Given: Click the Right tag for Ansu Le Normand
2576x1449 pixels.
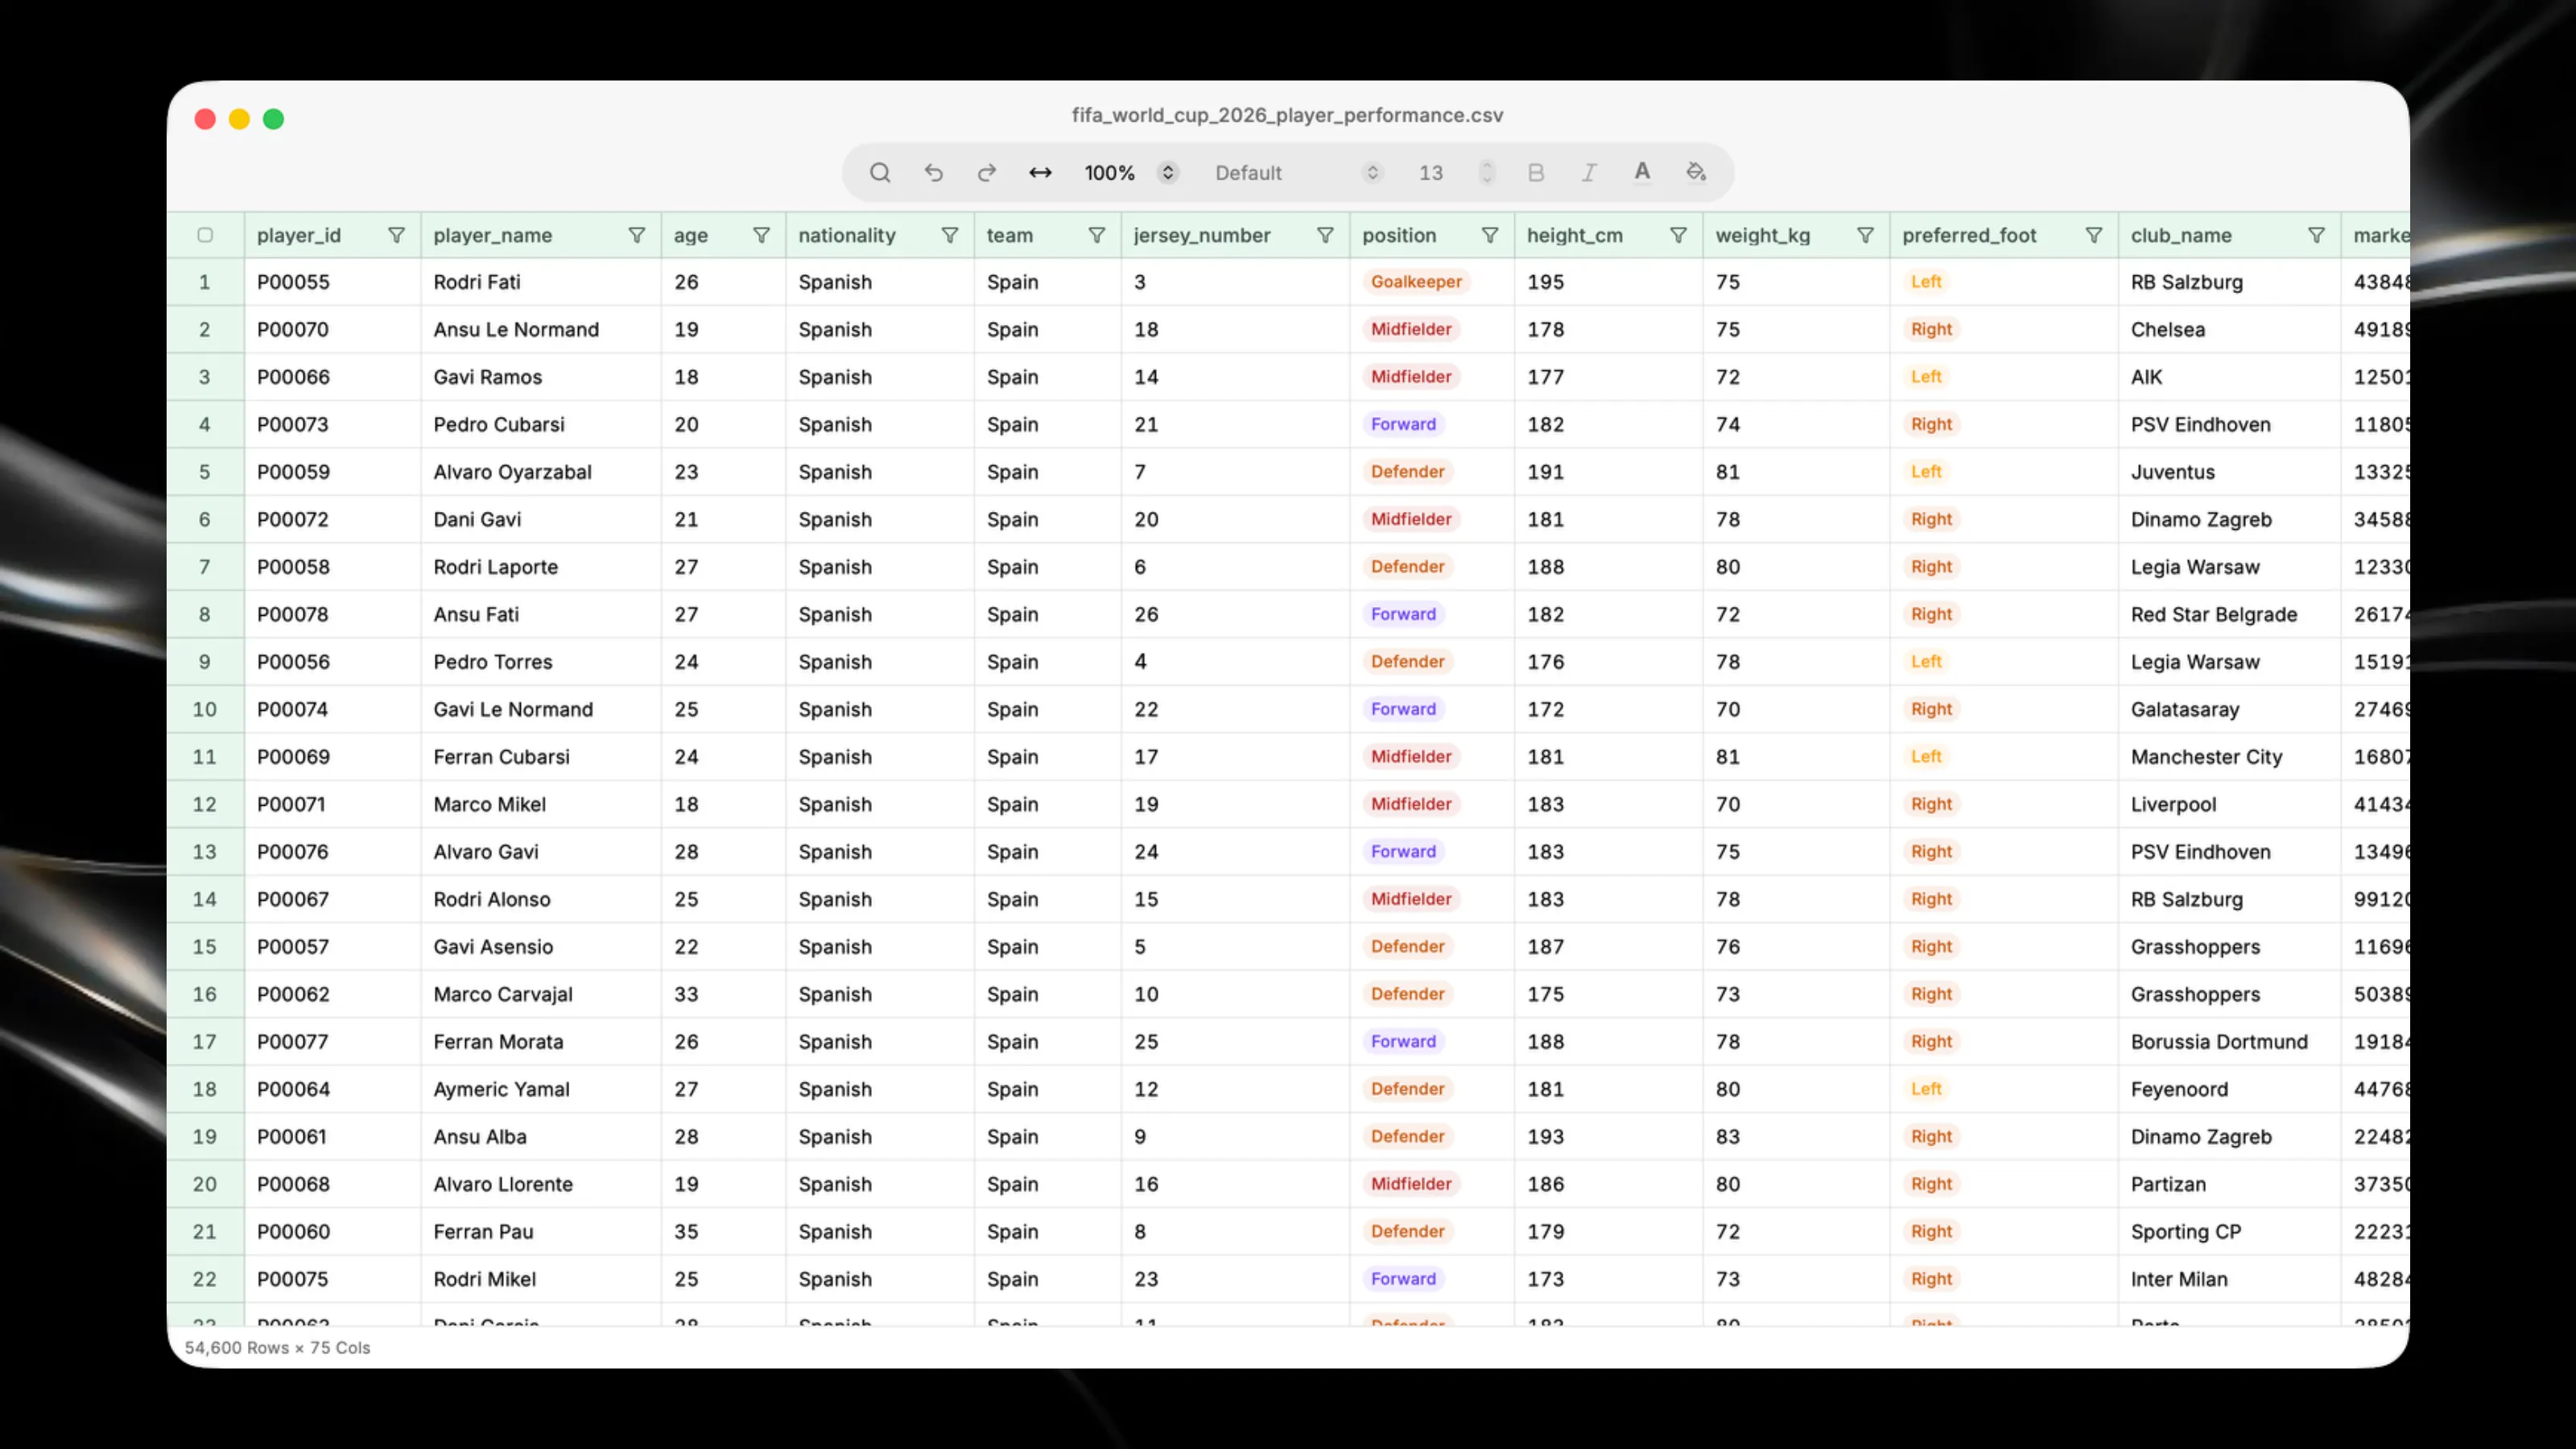Looking at the screenshot, I should (x=1931, y=329).
